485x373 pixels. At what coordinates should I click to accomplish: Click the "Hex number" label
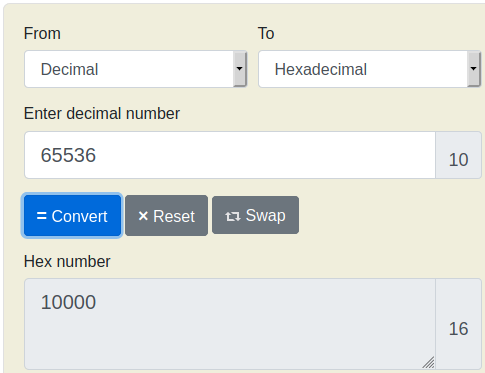point(67,261)
